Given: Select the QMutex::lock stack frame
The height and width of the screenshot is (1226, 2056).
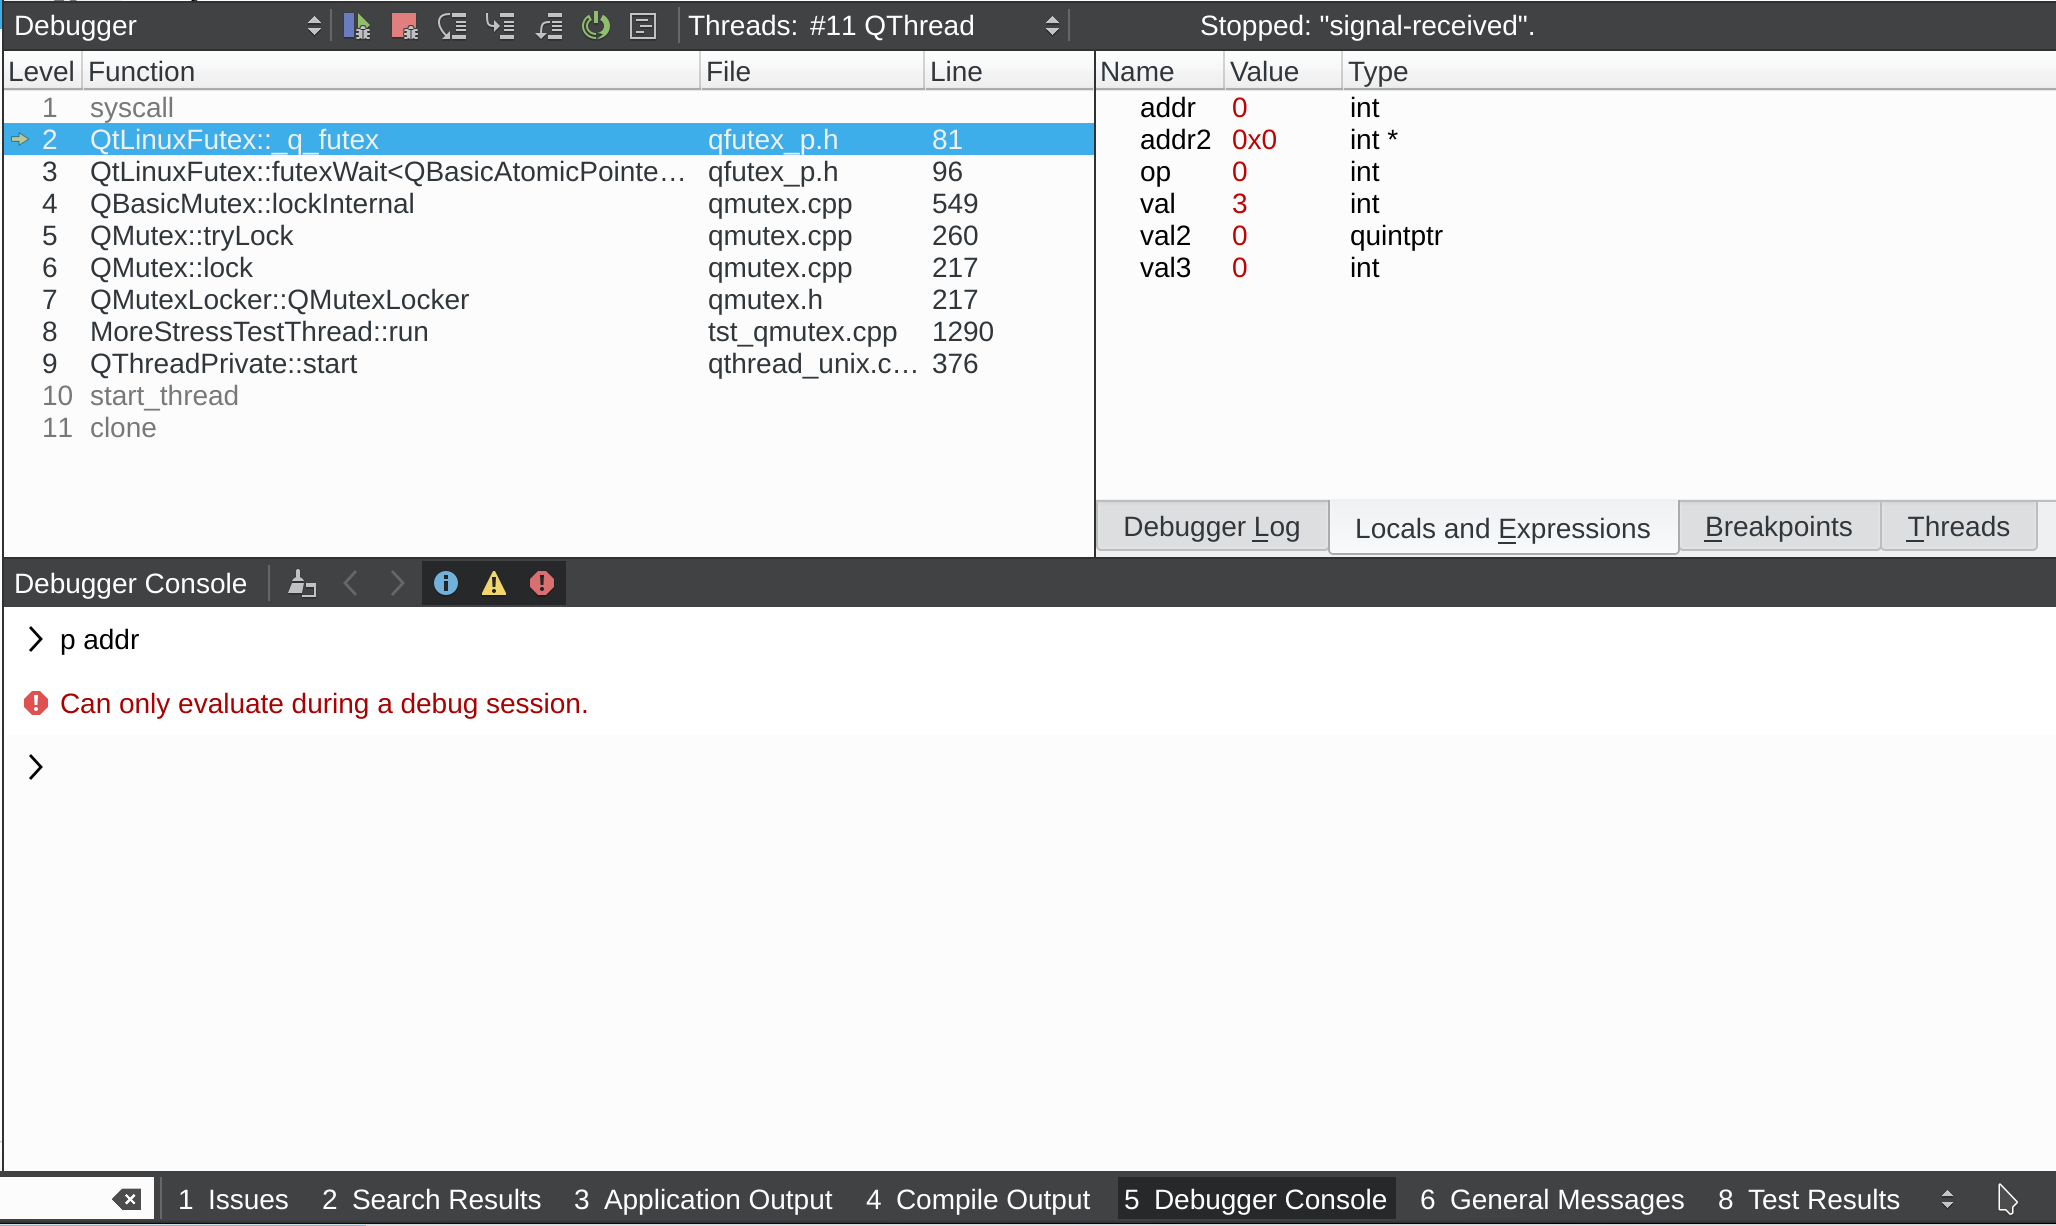Looking at the screenshot, I should click(x=171, y=268).
